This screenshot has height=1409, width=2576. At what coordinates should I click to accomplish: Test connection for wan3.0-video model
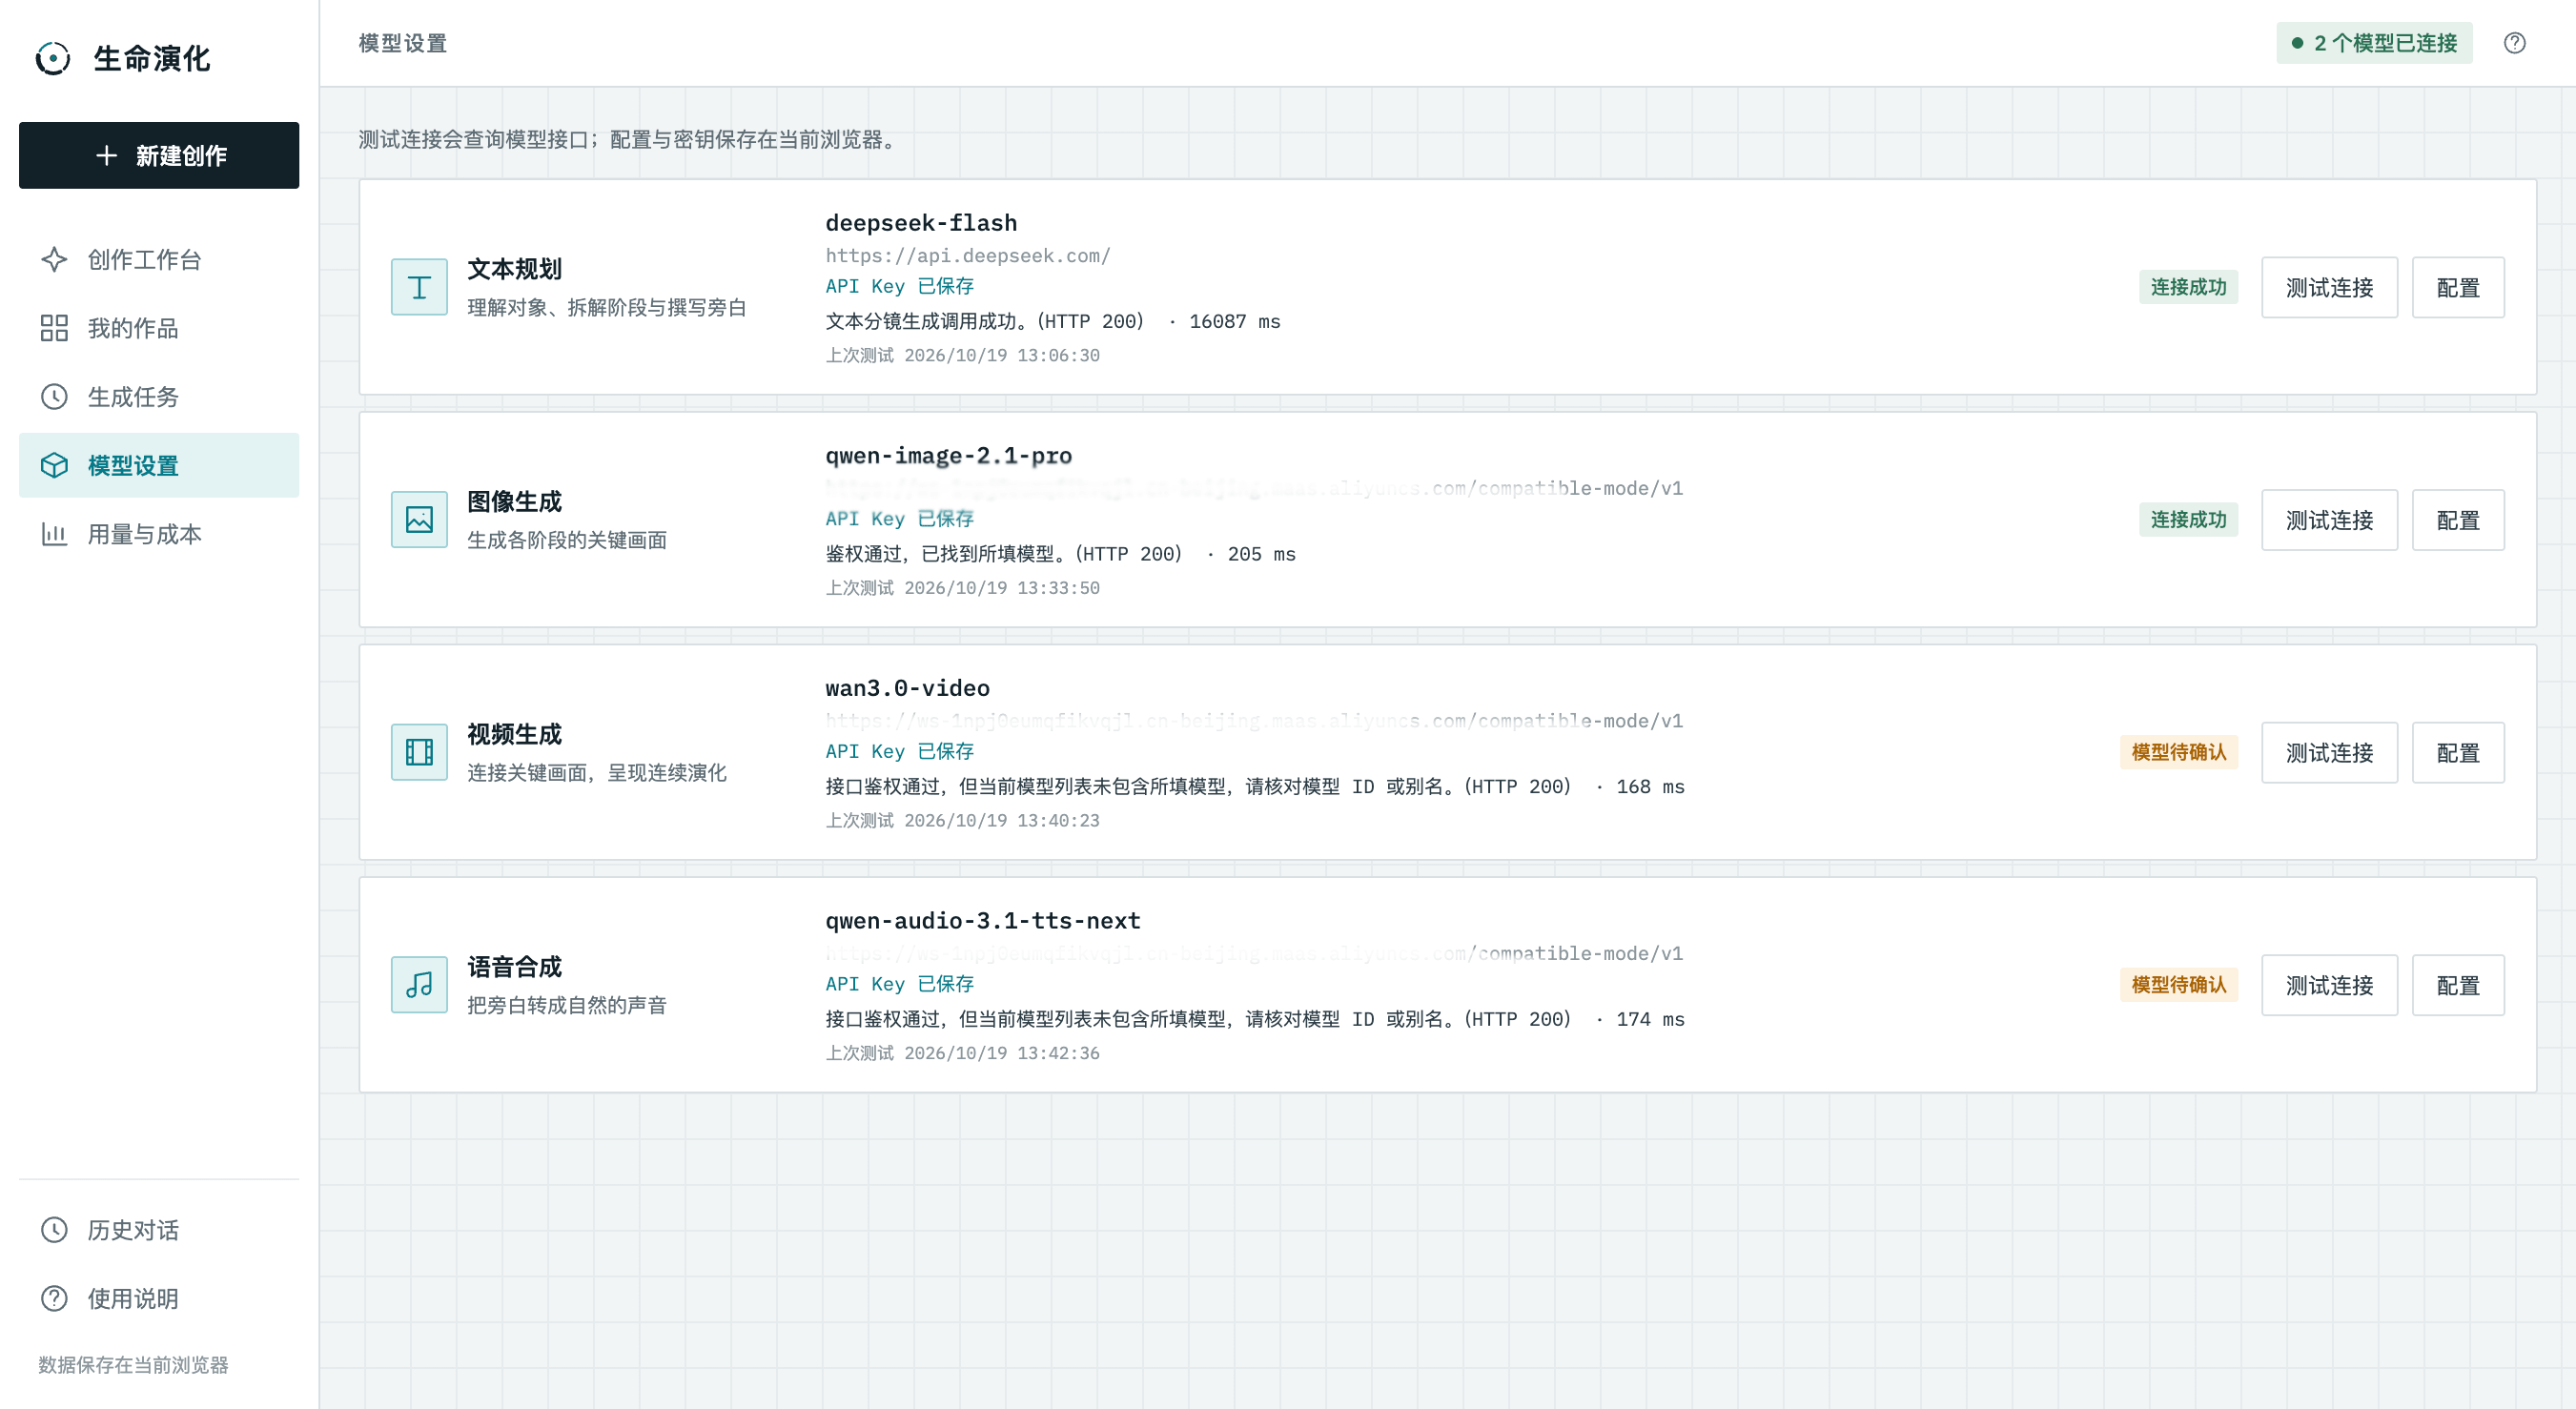click(2329, 752)
